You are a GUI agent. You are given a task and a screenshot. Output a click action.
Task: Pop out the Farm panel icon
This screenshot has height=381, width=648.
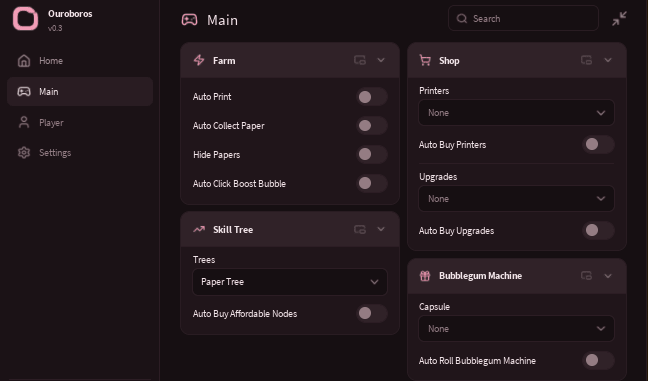(x=360, y=60)
